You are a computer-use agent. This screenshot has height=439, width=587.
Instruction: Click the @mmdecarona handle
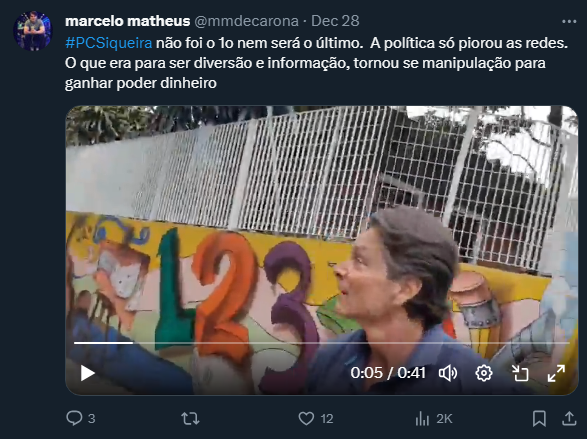click(x=246, y=21)
